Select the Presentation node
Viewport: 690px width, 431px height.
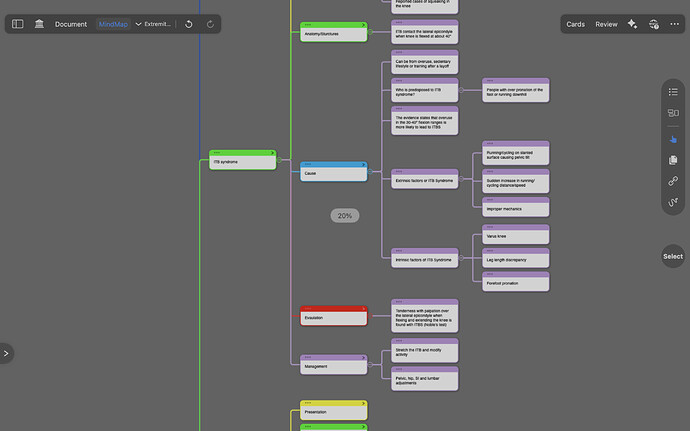pos(334,410)
